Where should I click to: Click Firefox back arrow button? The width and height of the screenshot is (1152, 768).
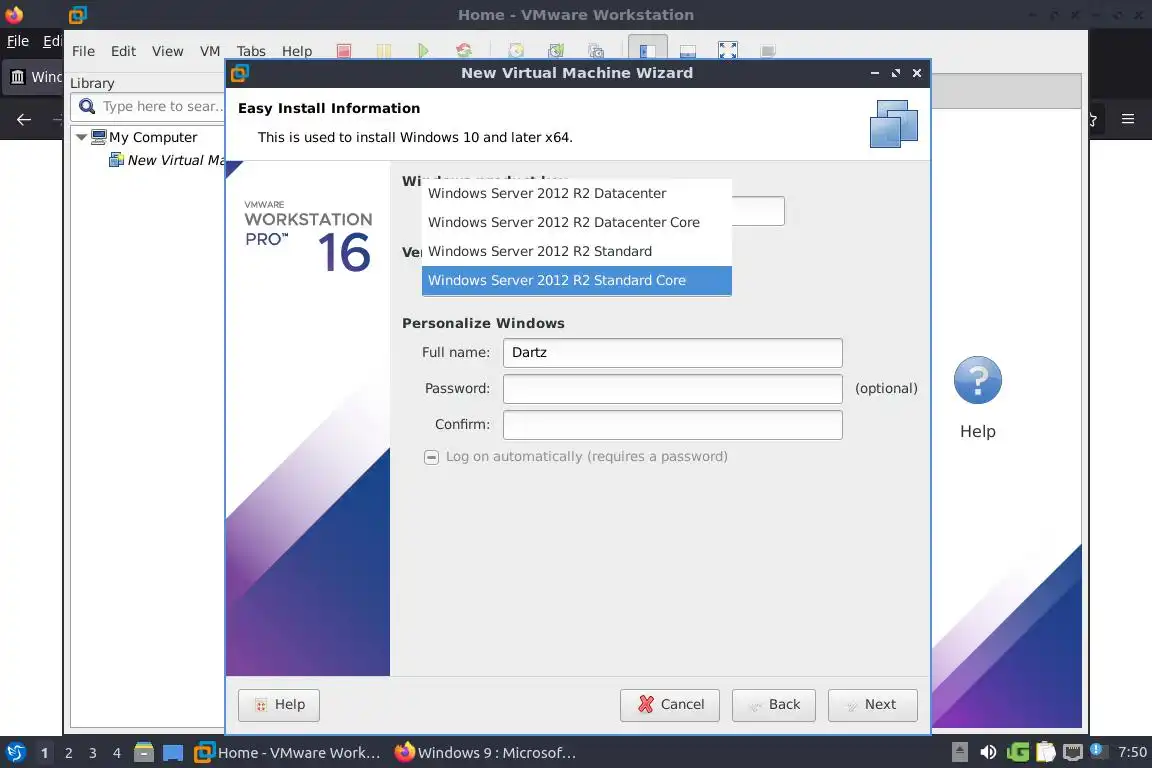click(24, 119)
